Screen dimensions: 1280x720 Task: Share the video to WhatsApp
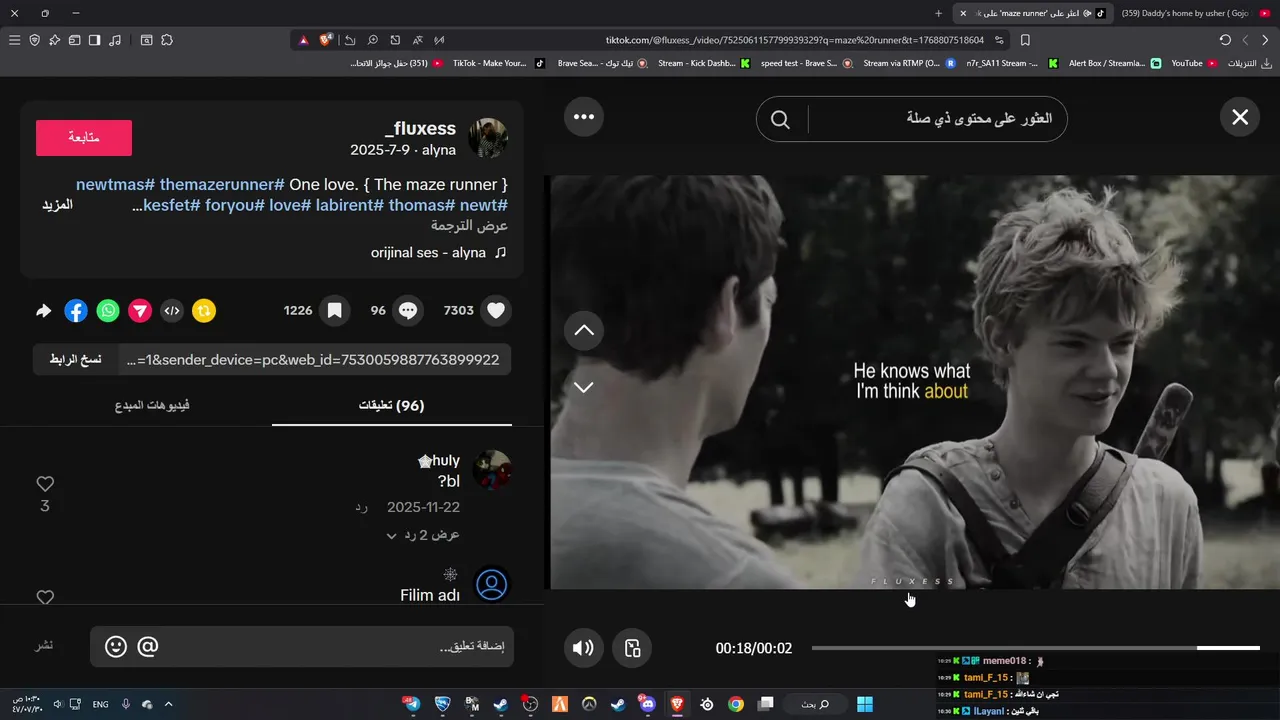[x=108, y=310]
